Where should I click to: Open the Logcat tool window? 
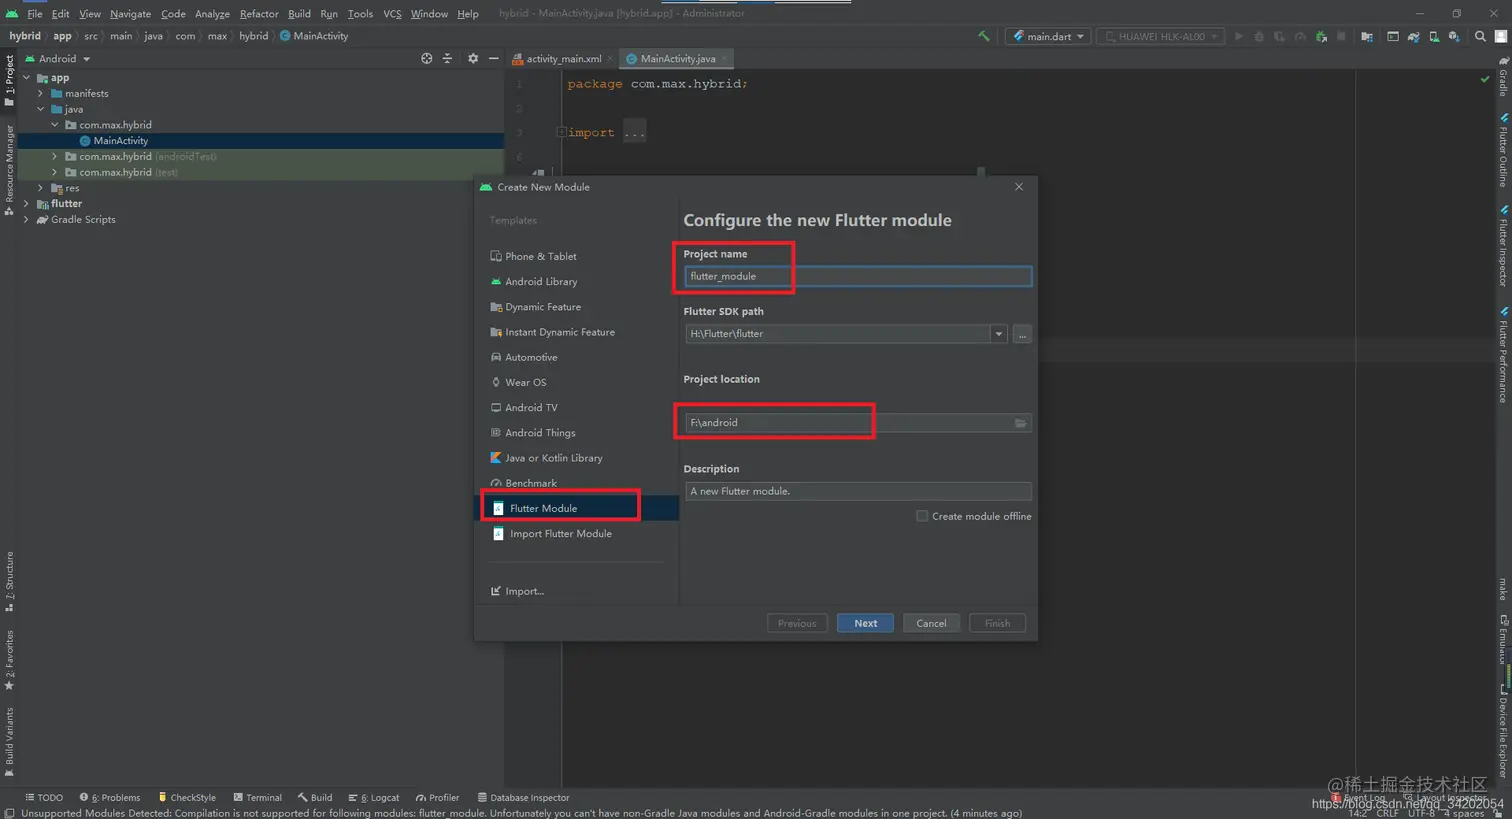374,798
